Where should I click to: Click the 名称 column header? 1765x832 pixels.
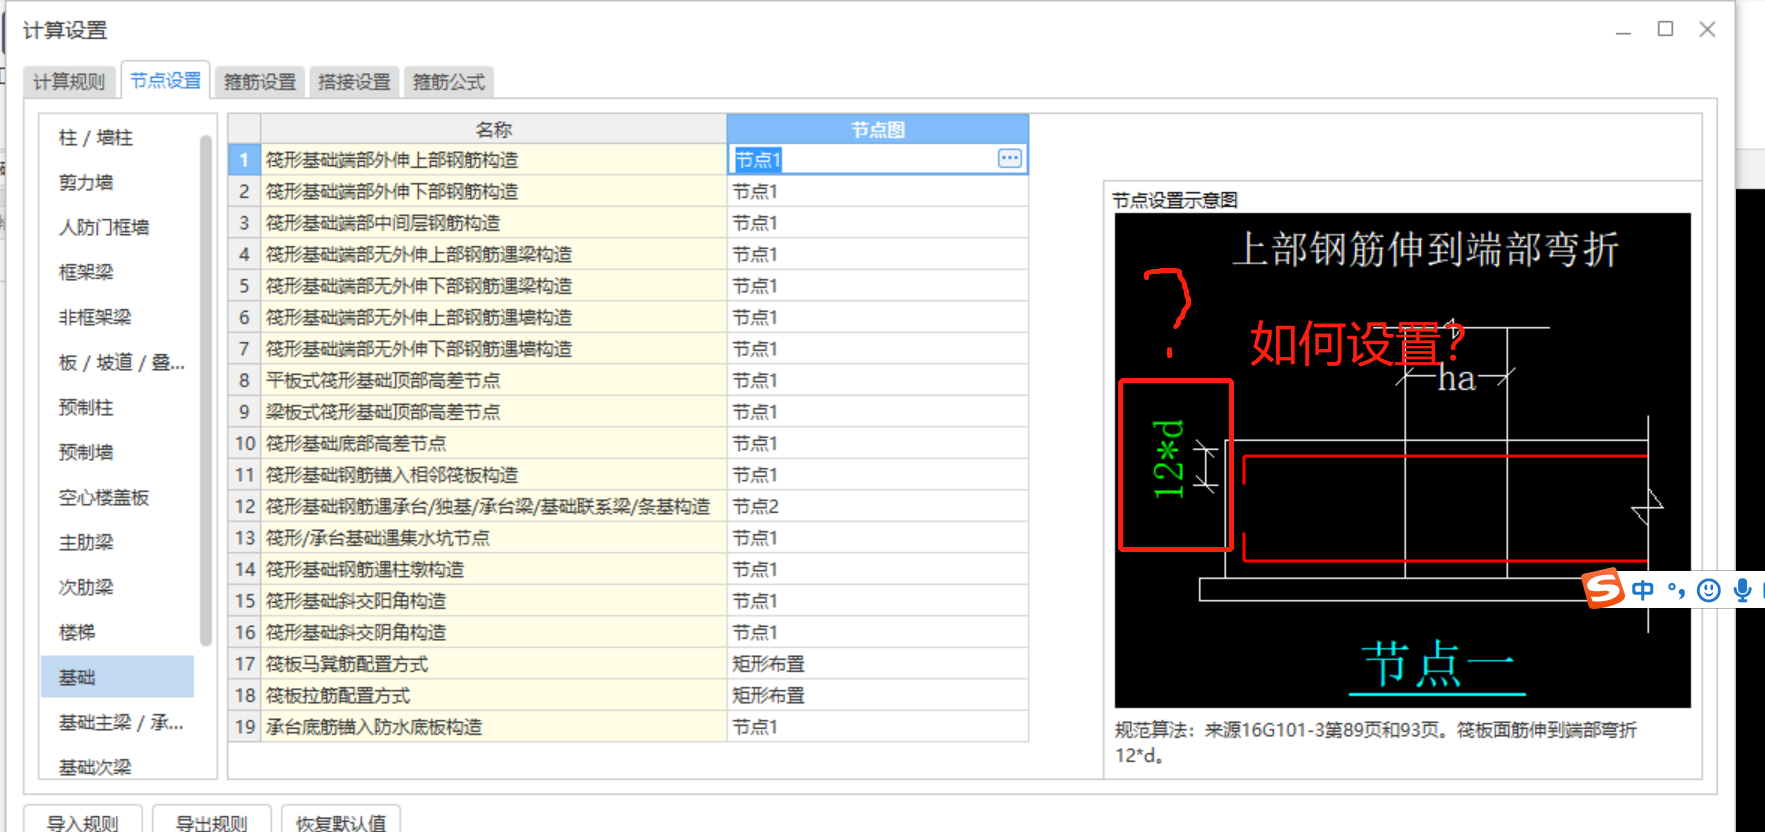(493, 129)
